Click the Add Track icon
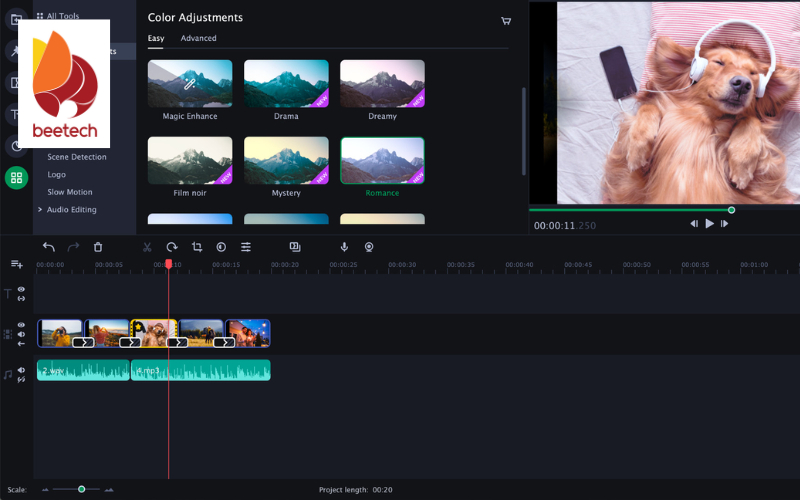800x500 pixels. click(16, 264)
